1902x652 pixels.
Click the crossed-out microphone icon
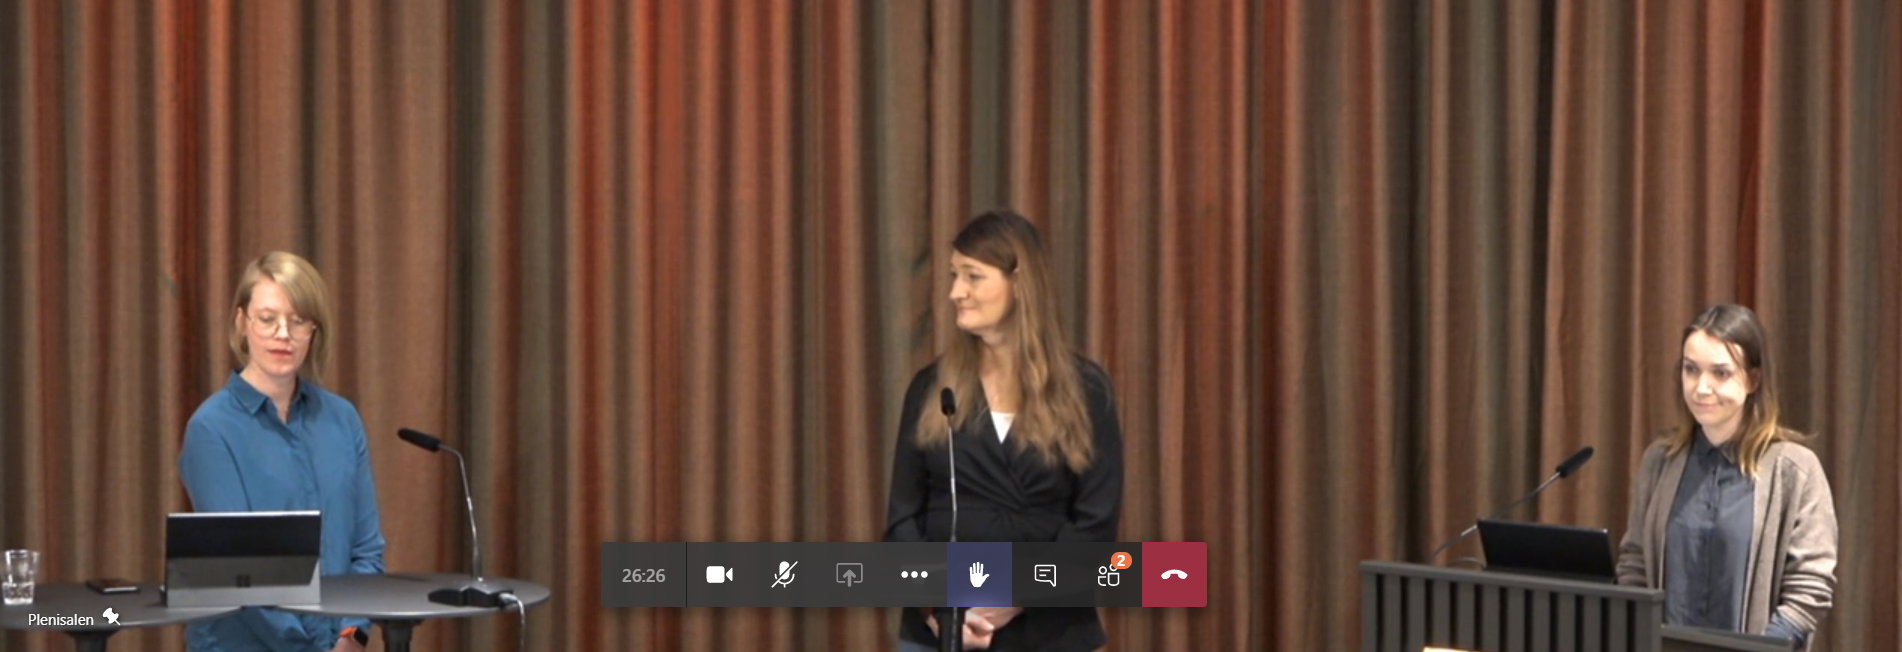(784, 575)
